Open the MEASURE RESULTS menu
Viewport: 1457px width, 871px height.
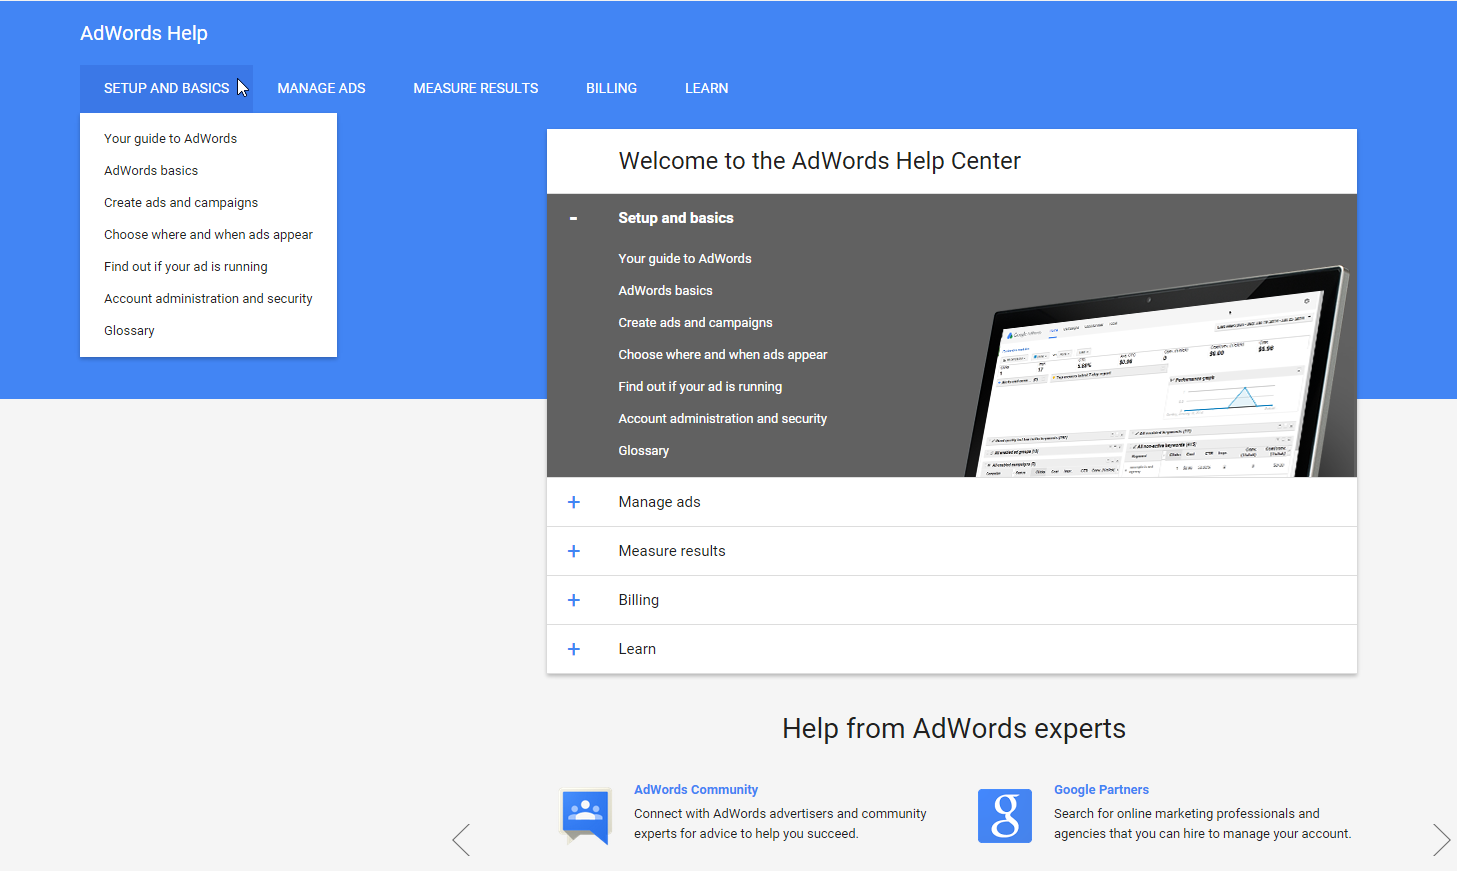tap(475, 88)
